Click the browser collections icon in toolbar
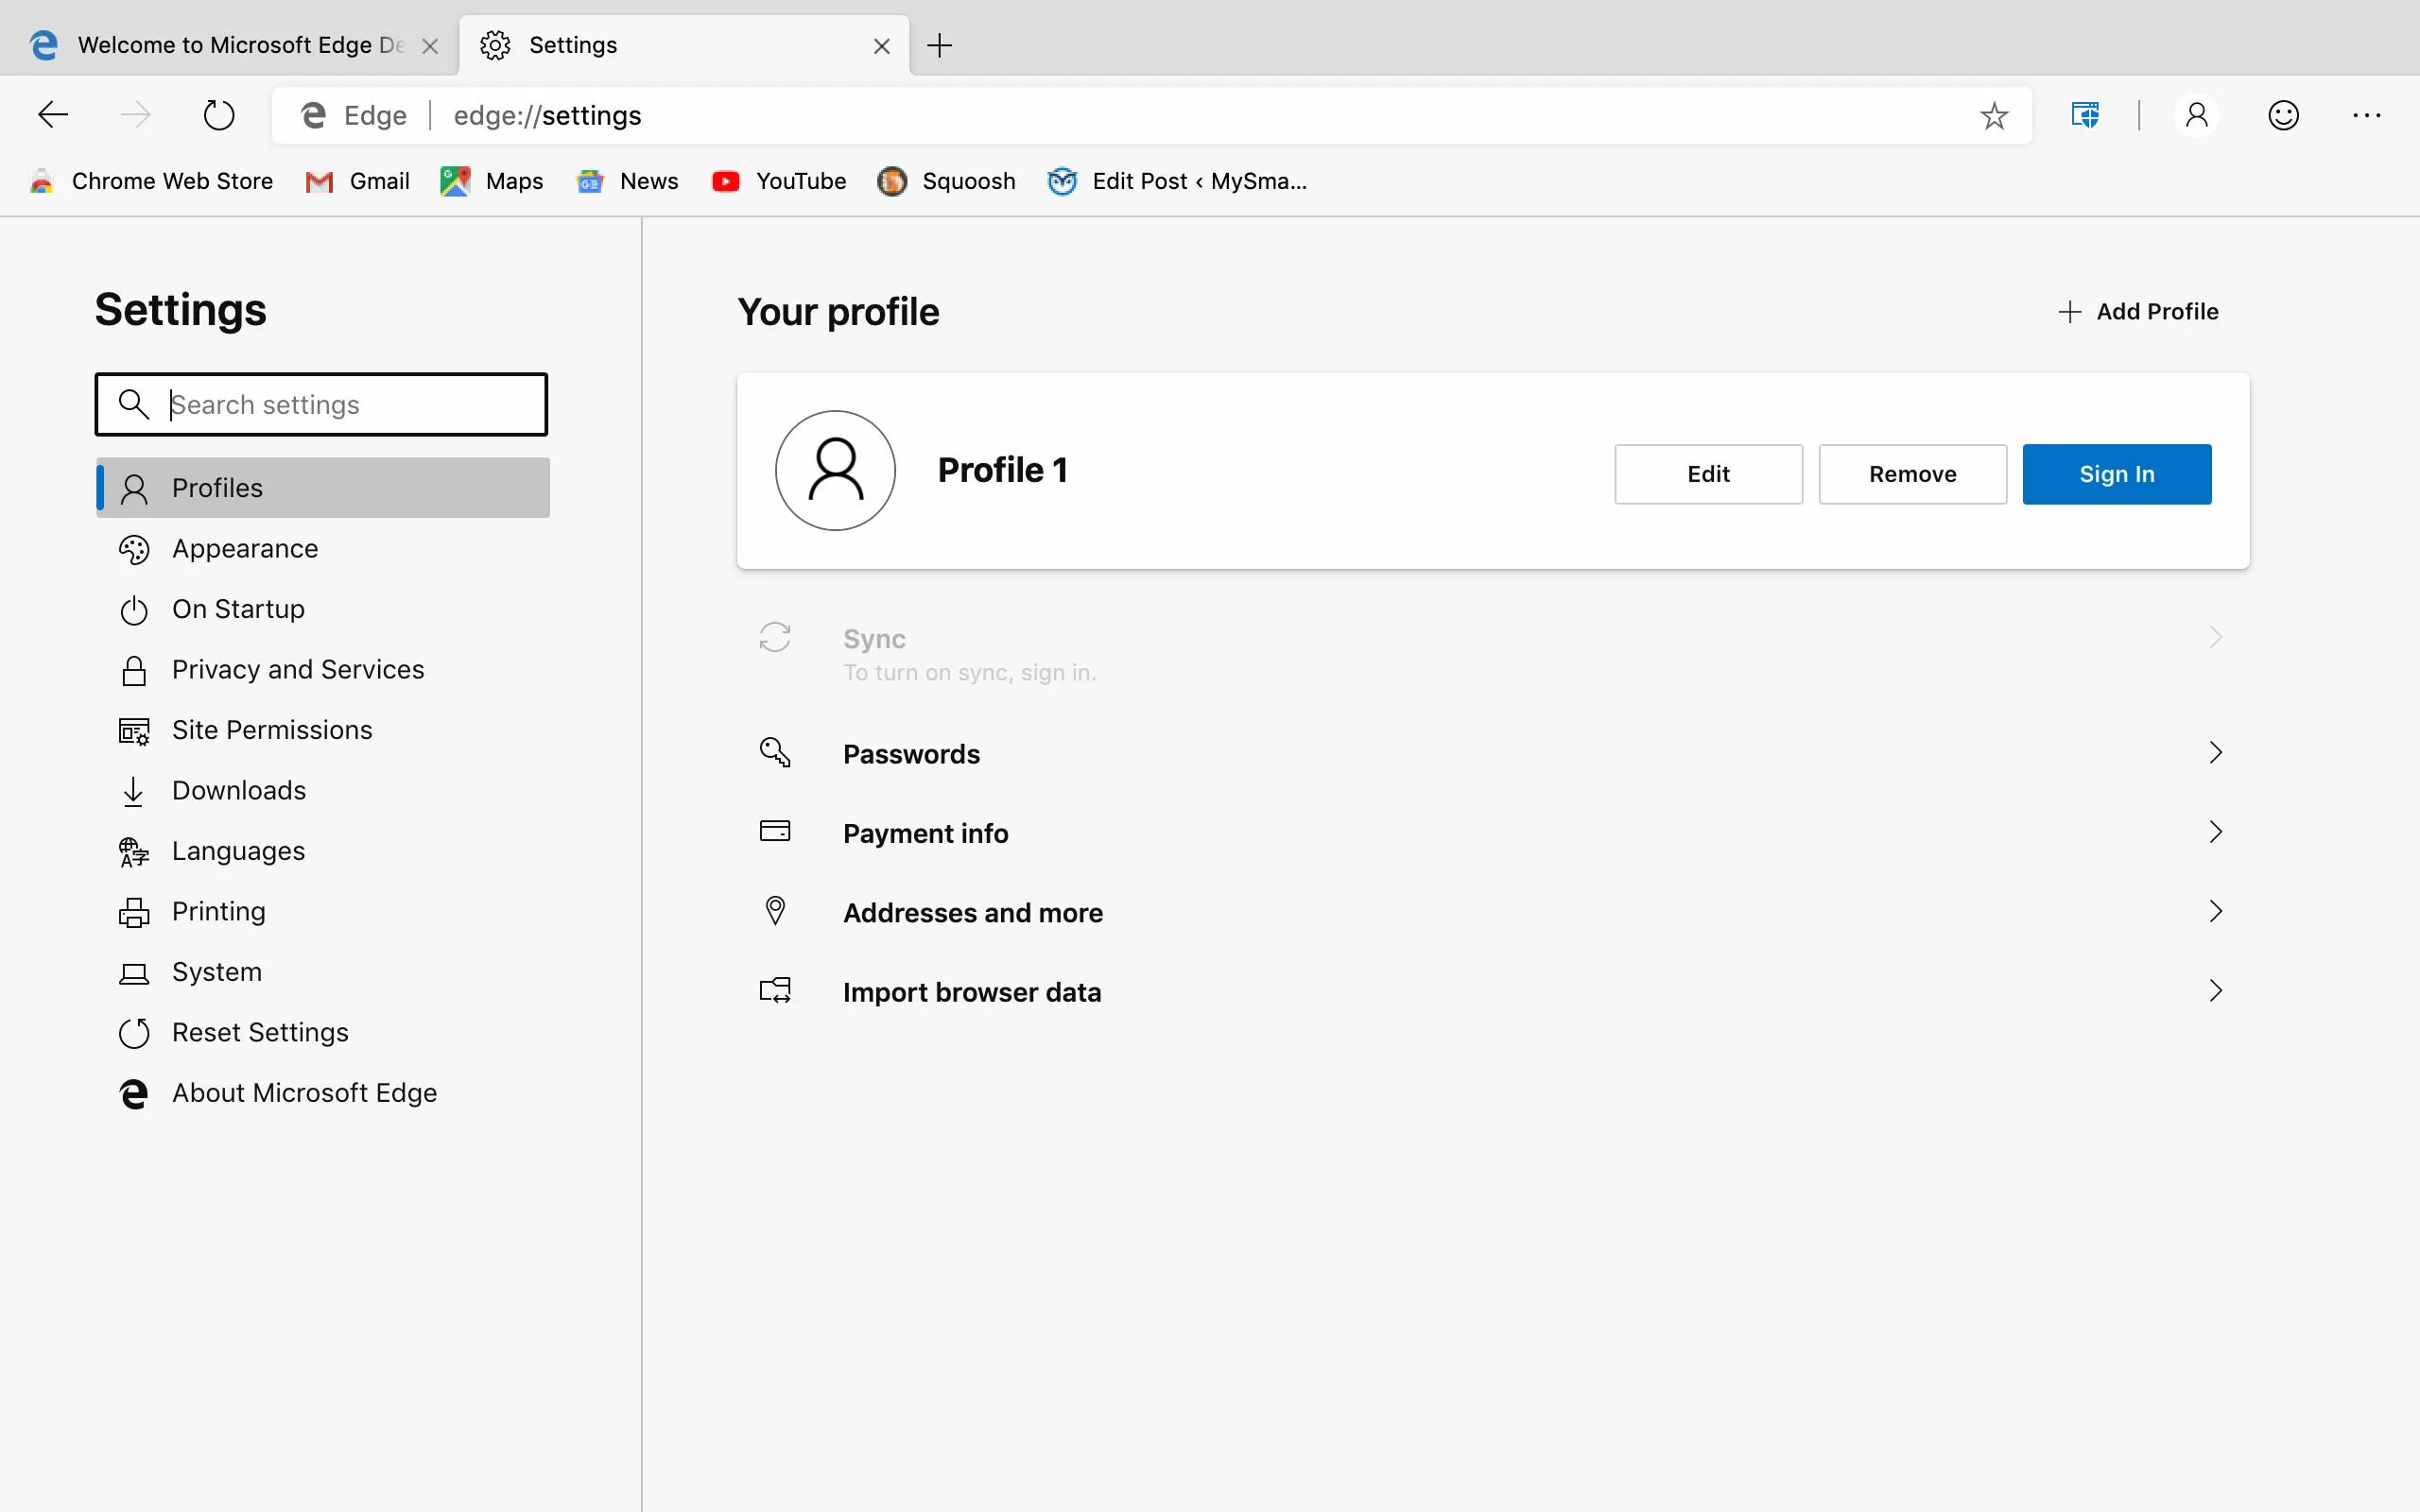Viewport: 2420px width, 1512px height. [x=2083, y=115]
